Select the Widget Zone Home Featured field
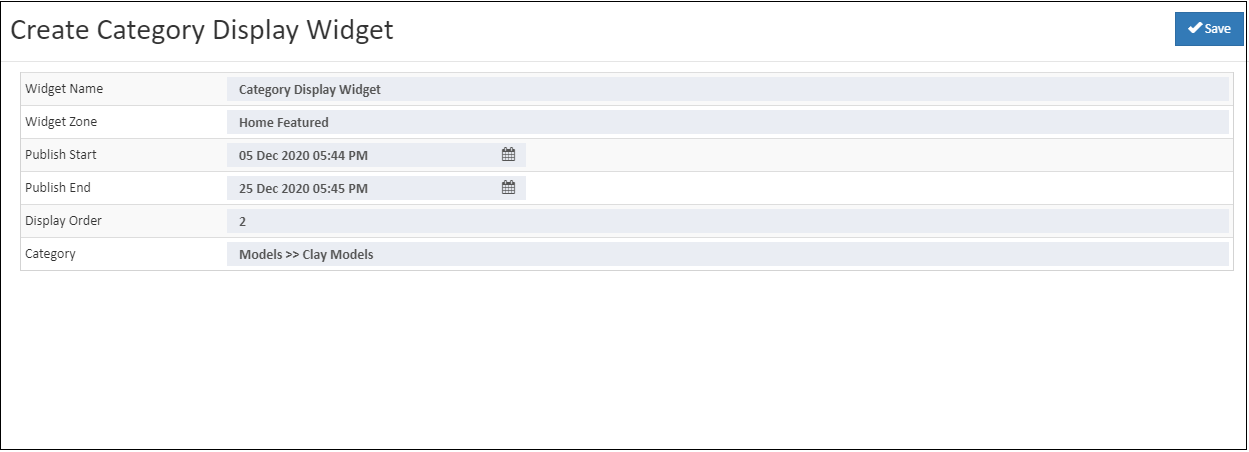This screenshot has width=1249, height=452. 727,122
